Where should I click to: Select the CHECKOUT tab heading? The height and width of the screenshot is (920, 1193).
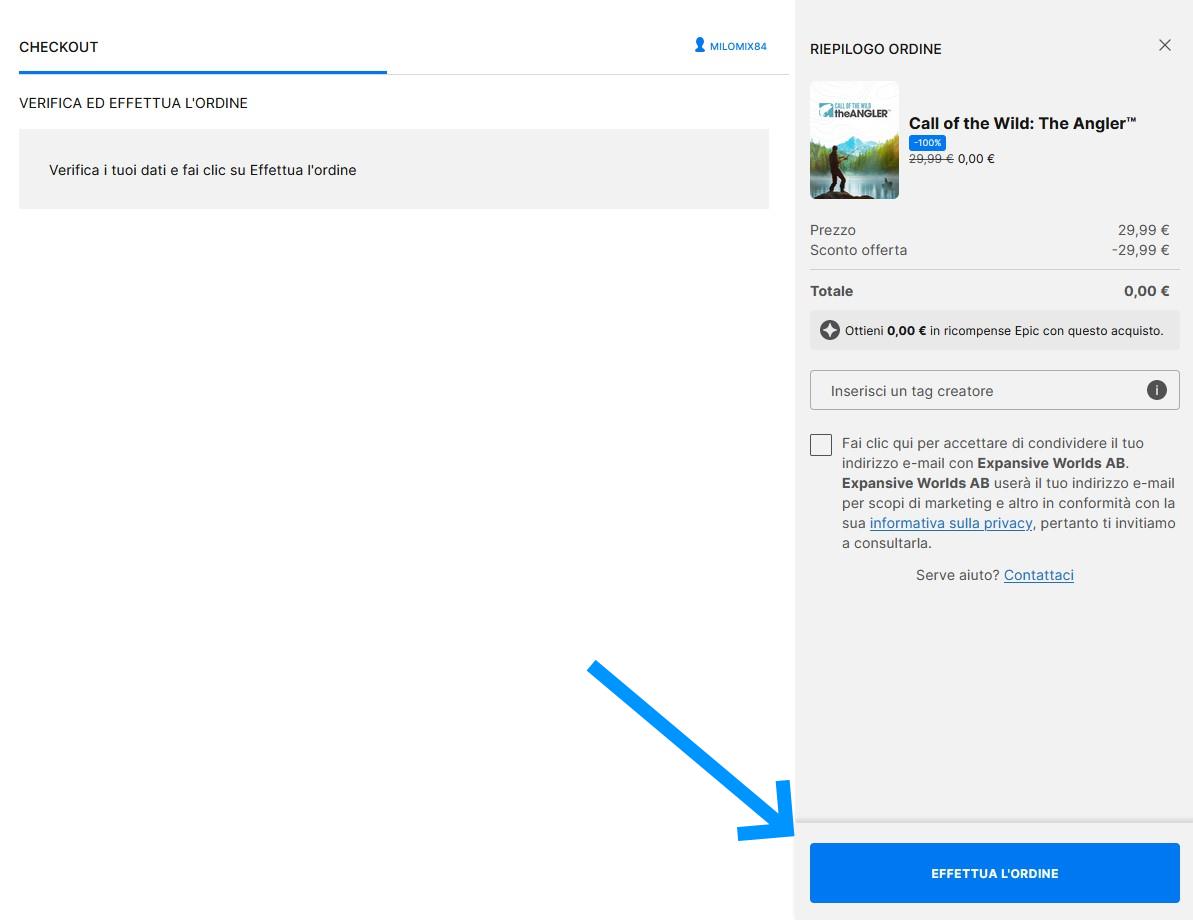59,47
